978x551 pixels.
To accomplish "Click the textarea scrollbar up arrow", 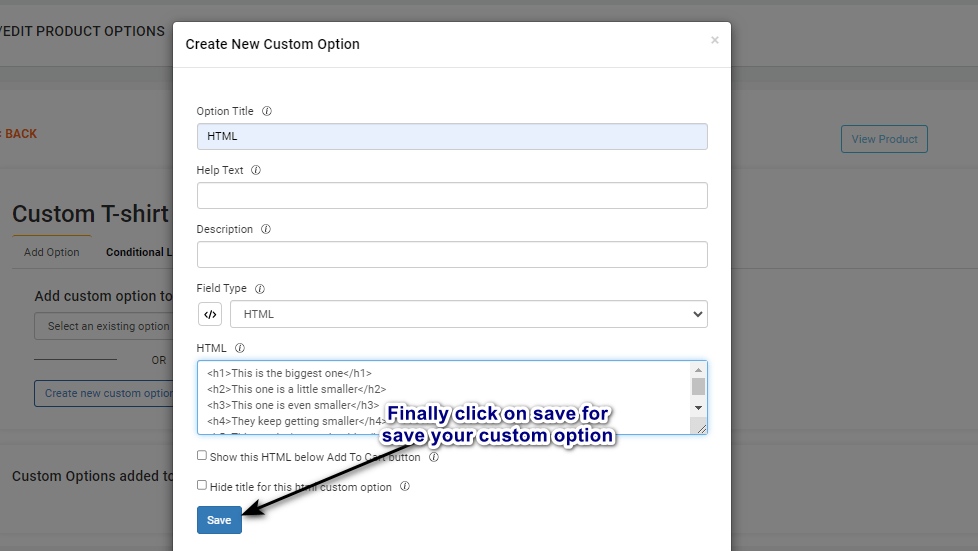I will pos(699,370).
